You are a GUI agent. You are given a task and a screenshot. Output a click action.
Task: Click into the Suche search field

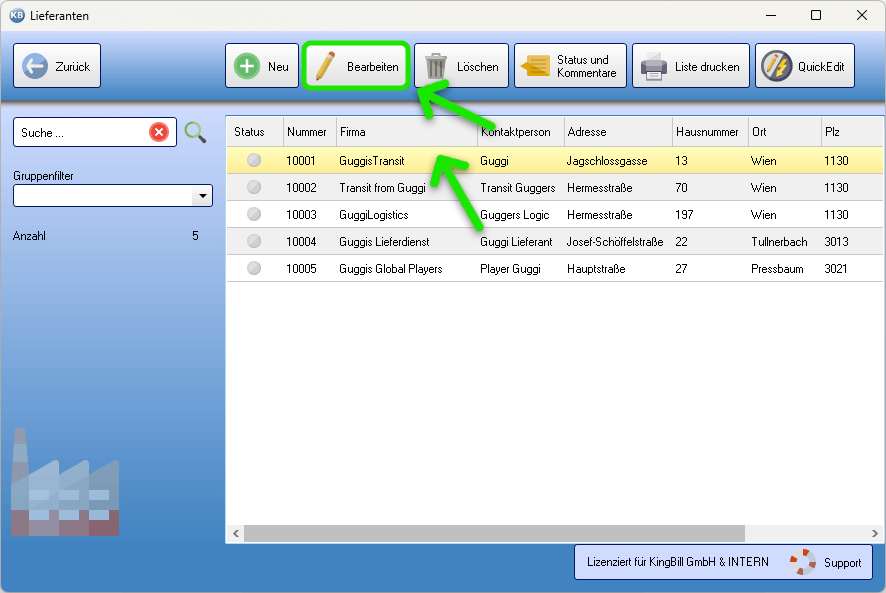[80, 132]
